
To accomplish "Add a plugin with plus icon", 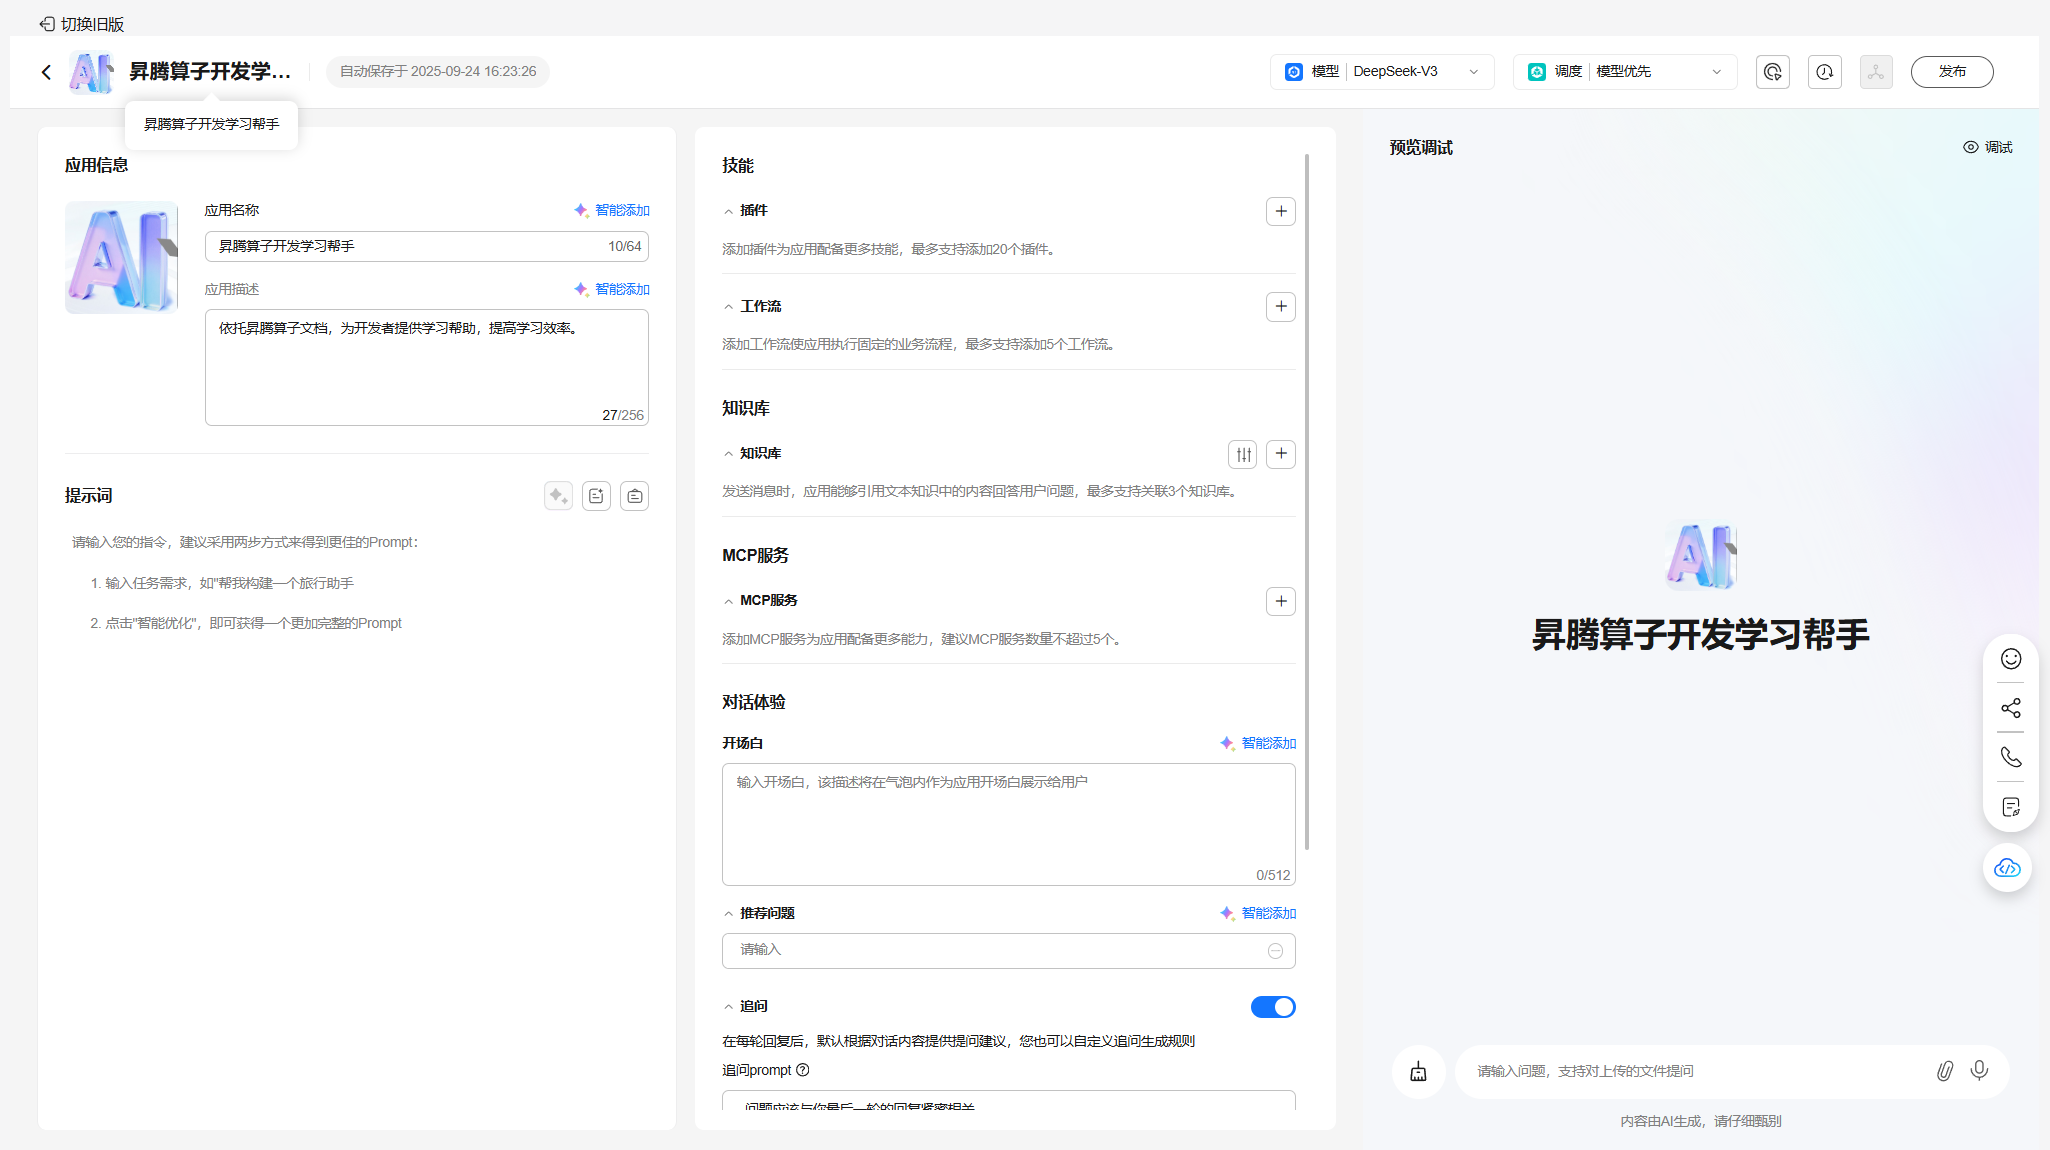I will tap(1280, 211).
